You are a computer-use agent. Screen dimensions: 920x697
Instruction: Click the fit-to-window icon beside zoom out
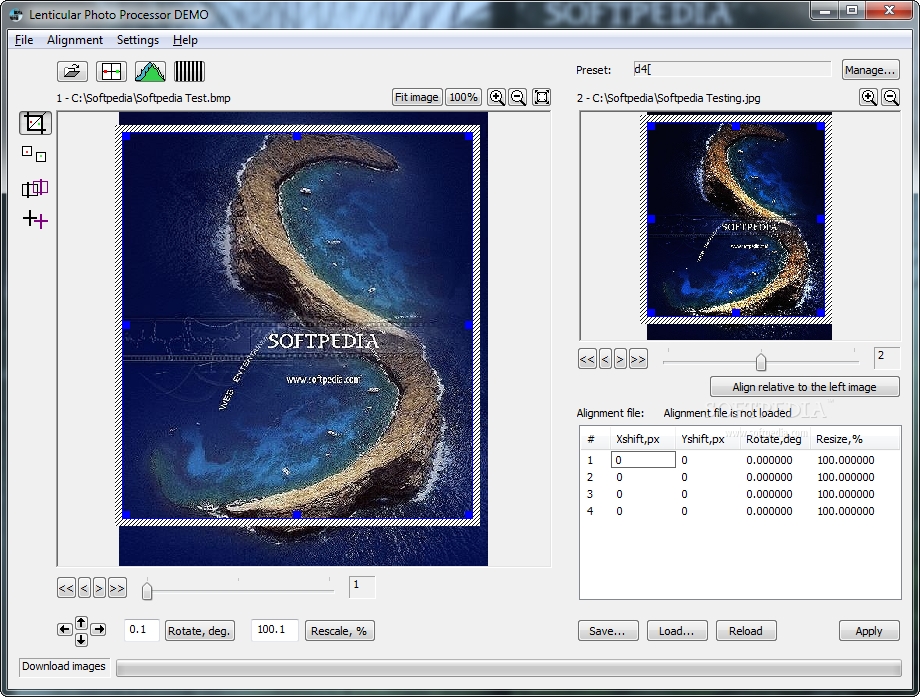point(542,97)
